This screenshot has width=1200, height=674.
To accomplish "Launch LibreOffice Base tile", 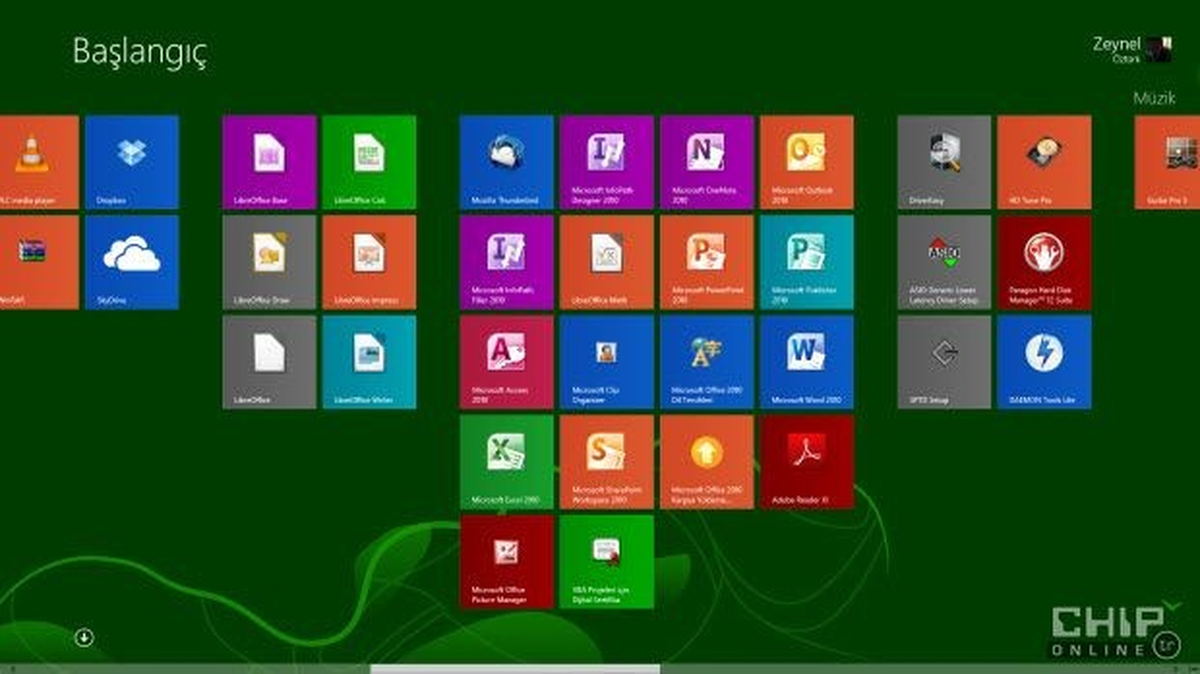I will pyautogui.click(x=269, y=162).
